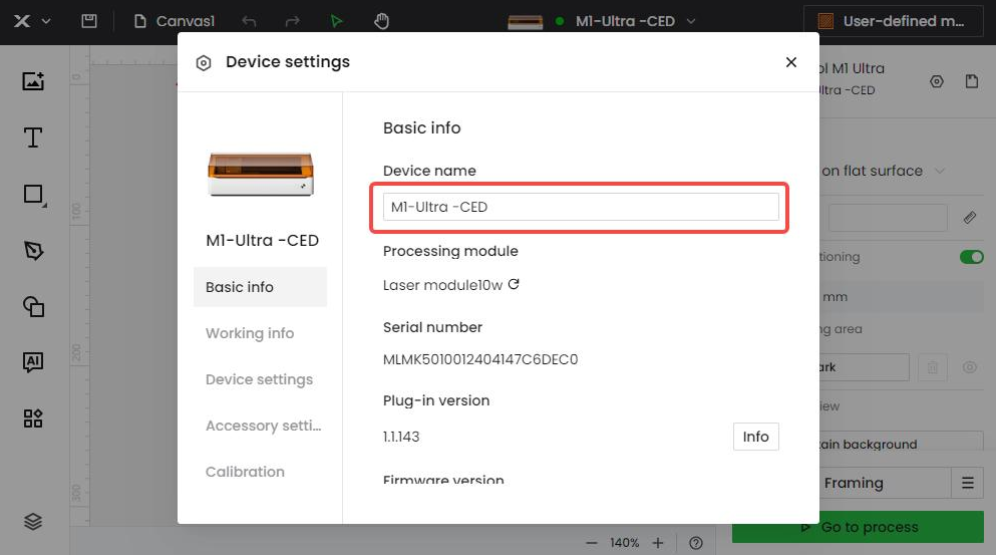Click the document icon on right panel

tap(972, 81)
